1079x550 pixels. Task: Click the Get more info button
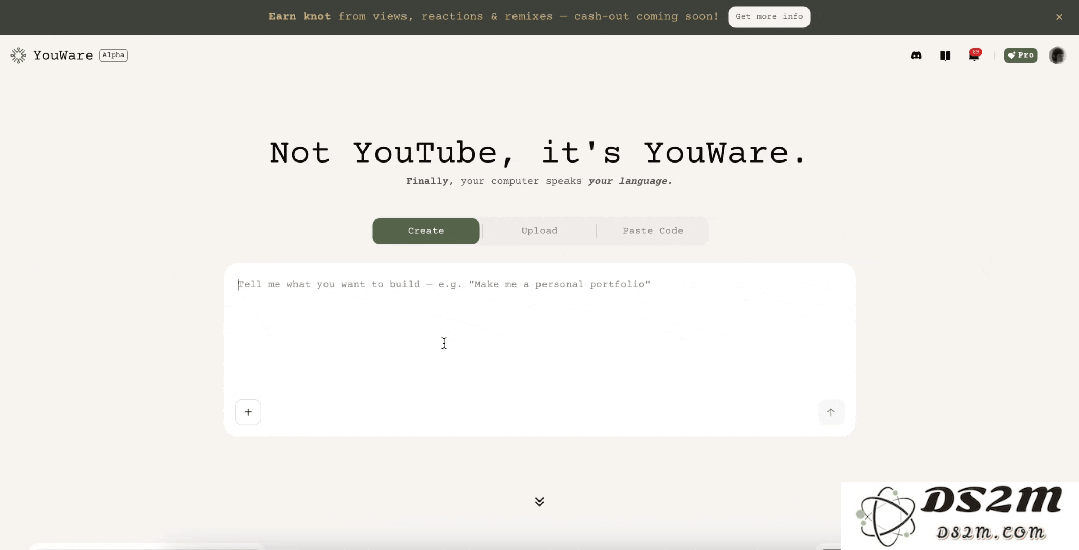(x=769, y=17)
